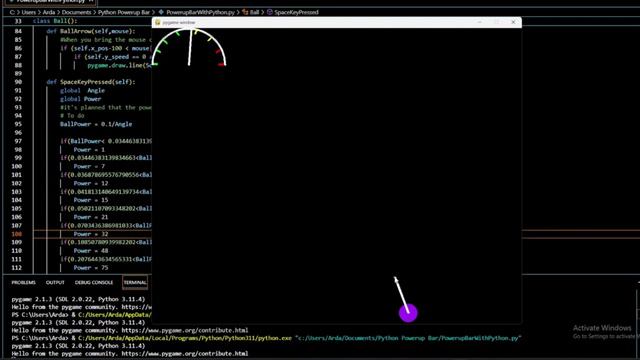
Task: Click the white aiming arrow above the ball
Action: [x=401, y=294]
